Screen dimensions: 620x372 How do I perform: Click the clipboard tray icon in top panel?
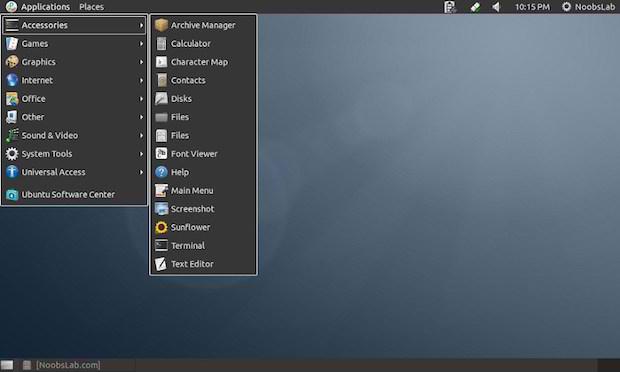[x=450, y=7]
